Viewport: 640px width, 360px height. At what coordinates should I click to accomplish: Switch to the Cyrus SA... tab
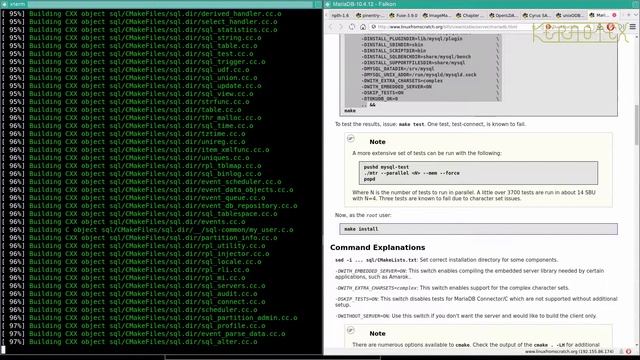(x=537, y=15)
